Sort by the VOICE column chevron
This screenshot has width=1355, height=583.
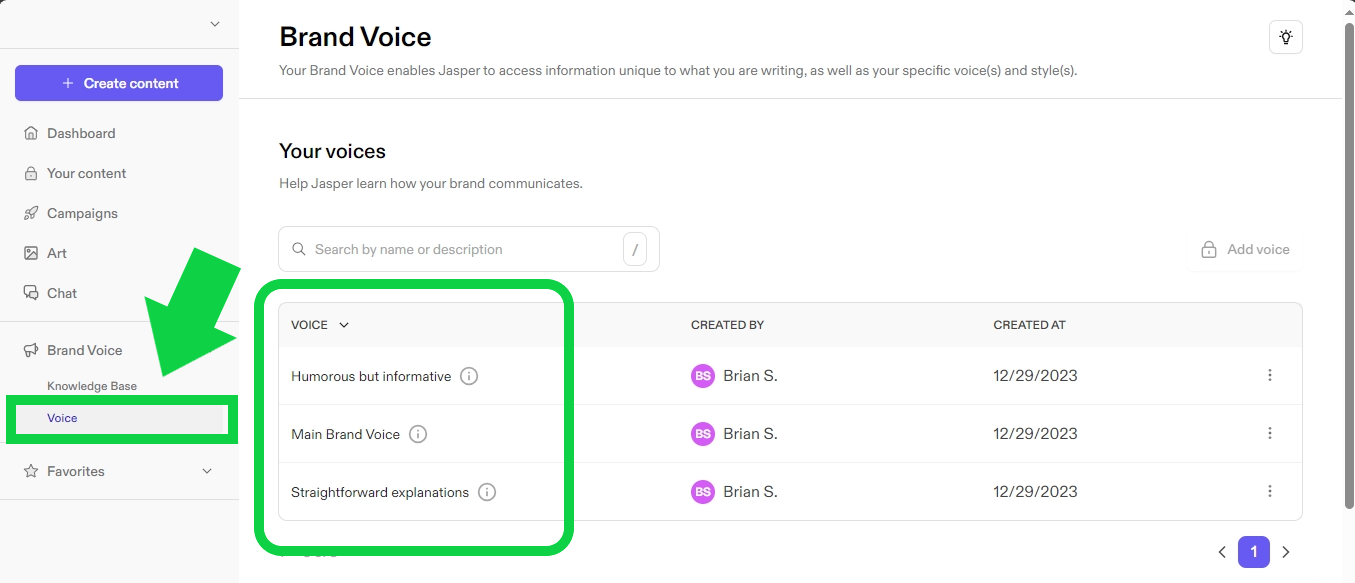(x=344, y=325)
